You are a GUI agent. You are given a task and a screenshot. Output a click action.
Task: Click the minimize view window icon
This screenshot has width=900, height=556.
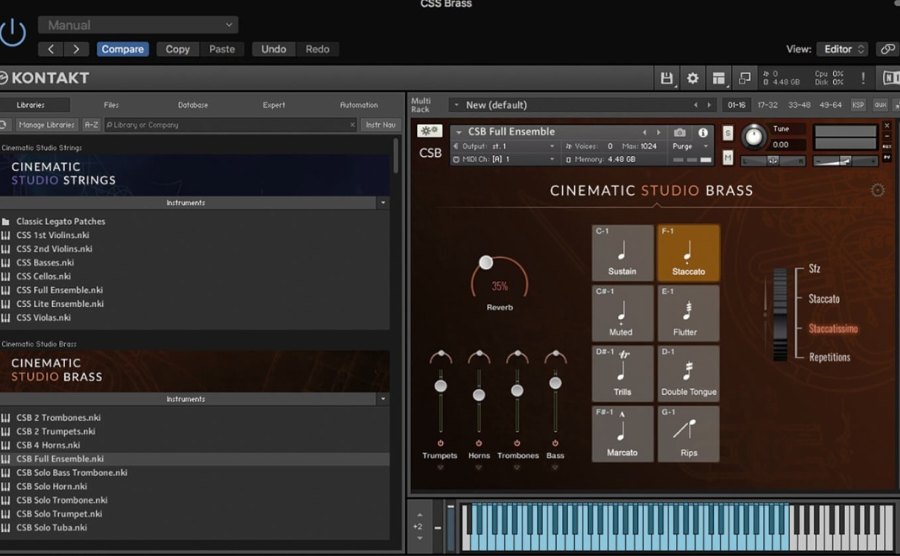tap(744, 78)
